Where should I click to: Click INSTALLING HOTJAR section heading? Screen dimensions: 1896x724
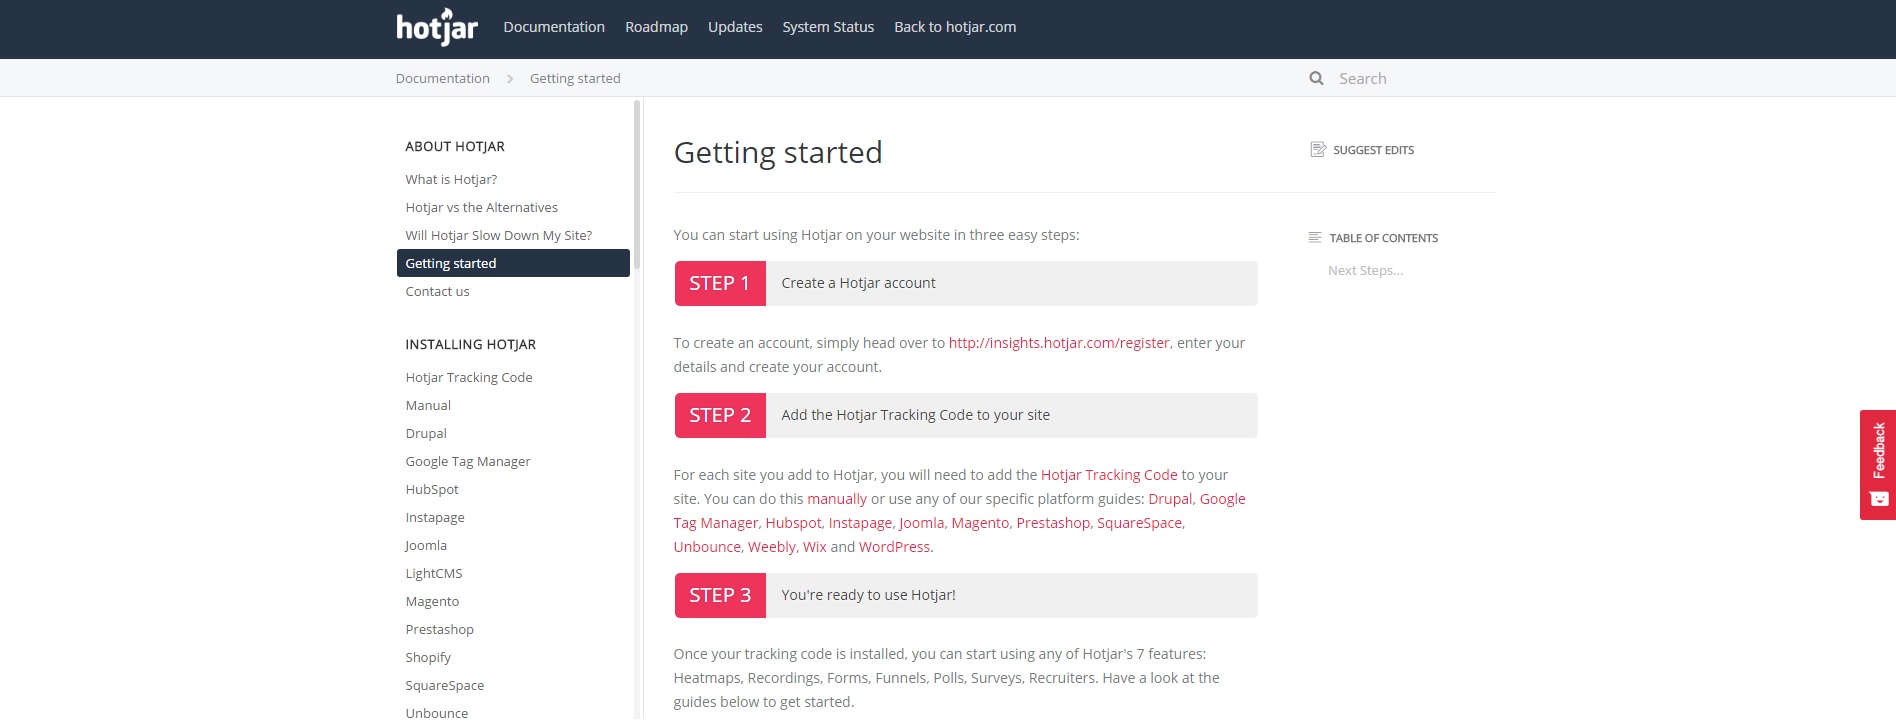coord(470,344)
